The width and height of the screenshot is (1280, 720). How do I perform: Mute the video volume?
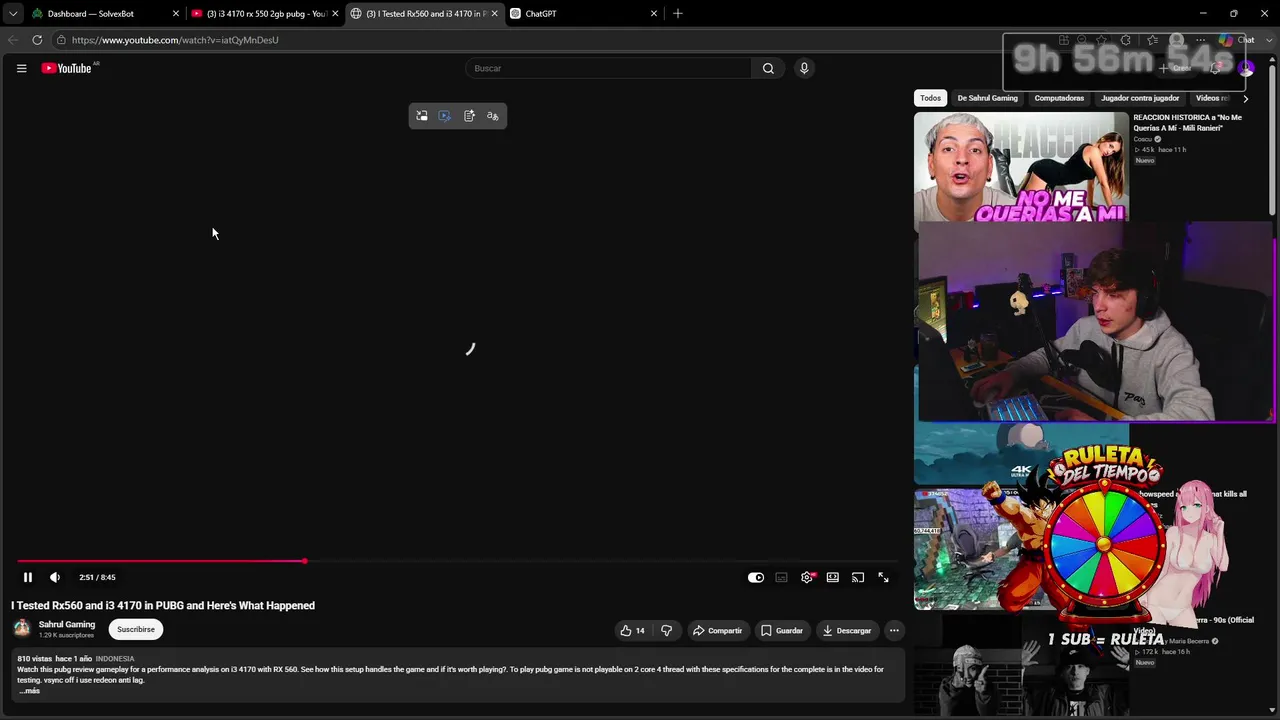point(55,577)
